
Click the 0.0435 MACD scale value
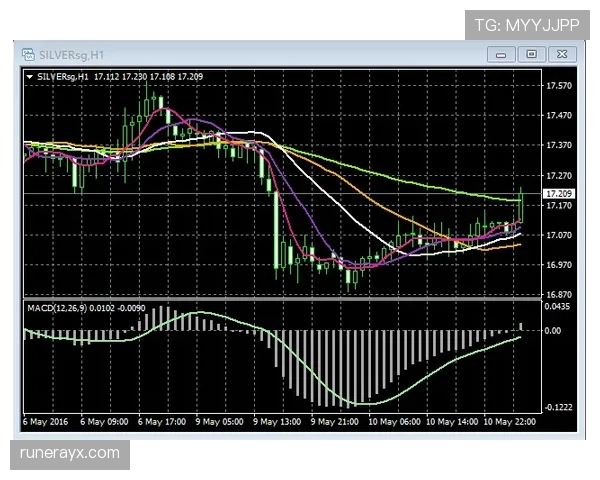[x=558, y=306]
